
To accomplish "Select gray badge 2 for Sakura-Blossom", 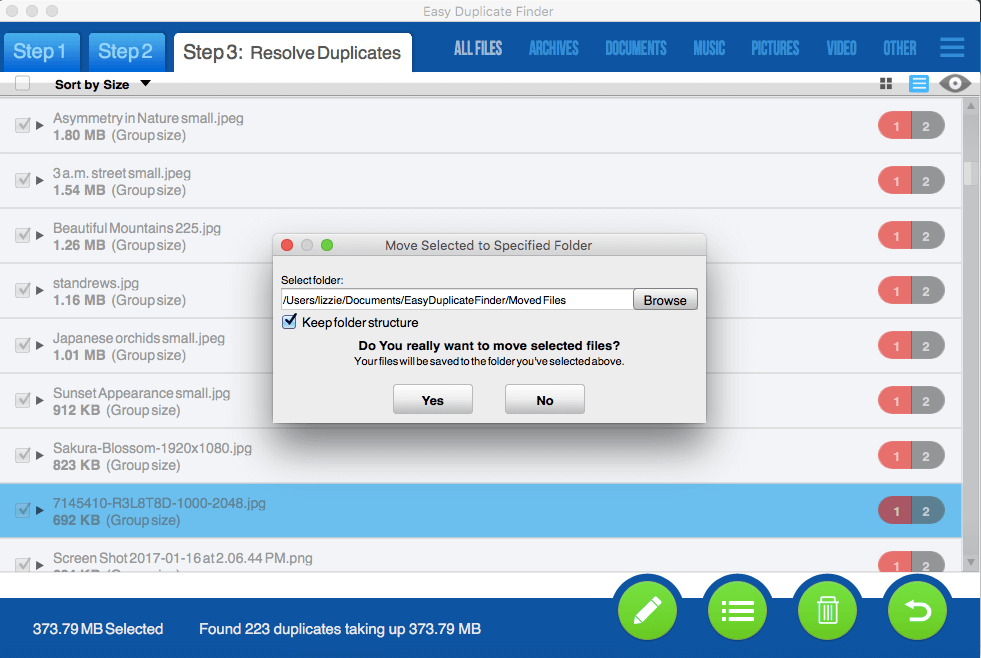I will [x=928, y=456].
